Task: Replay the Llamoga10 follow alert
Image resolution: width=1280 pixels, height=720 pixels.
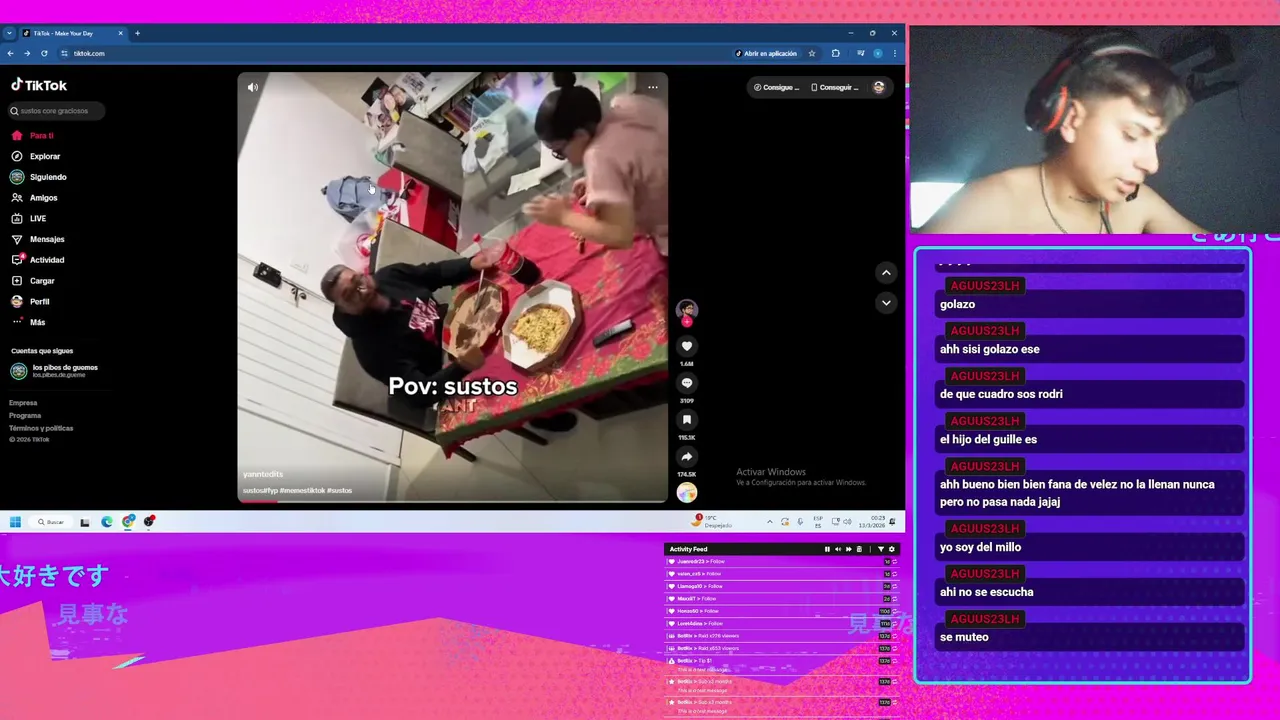Action: point(894,586)
